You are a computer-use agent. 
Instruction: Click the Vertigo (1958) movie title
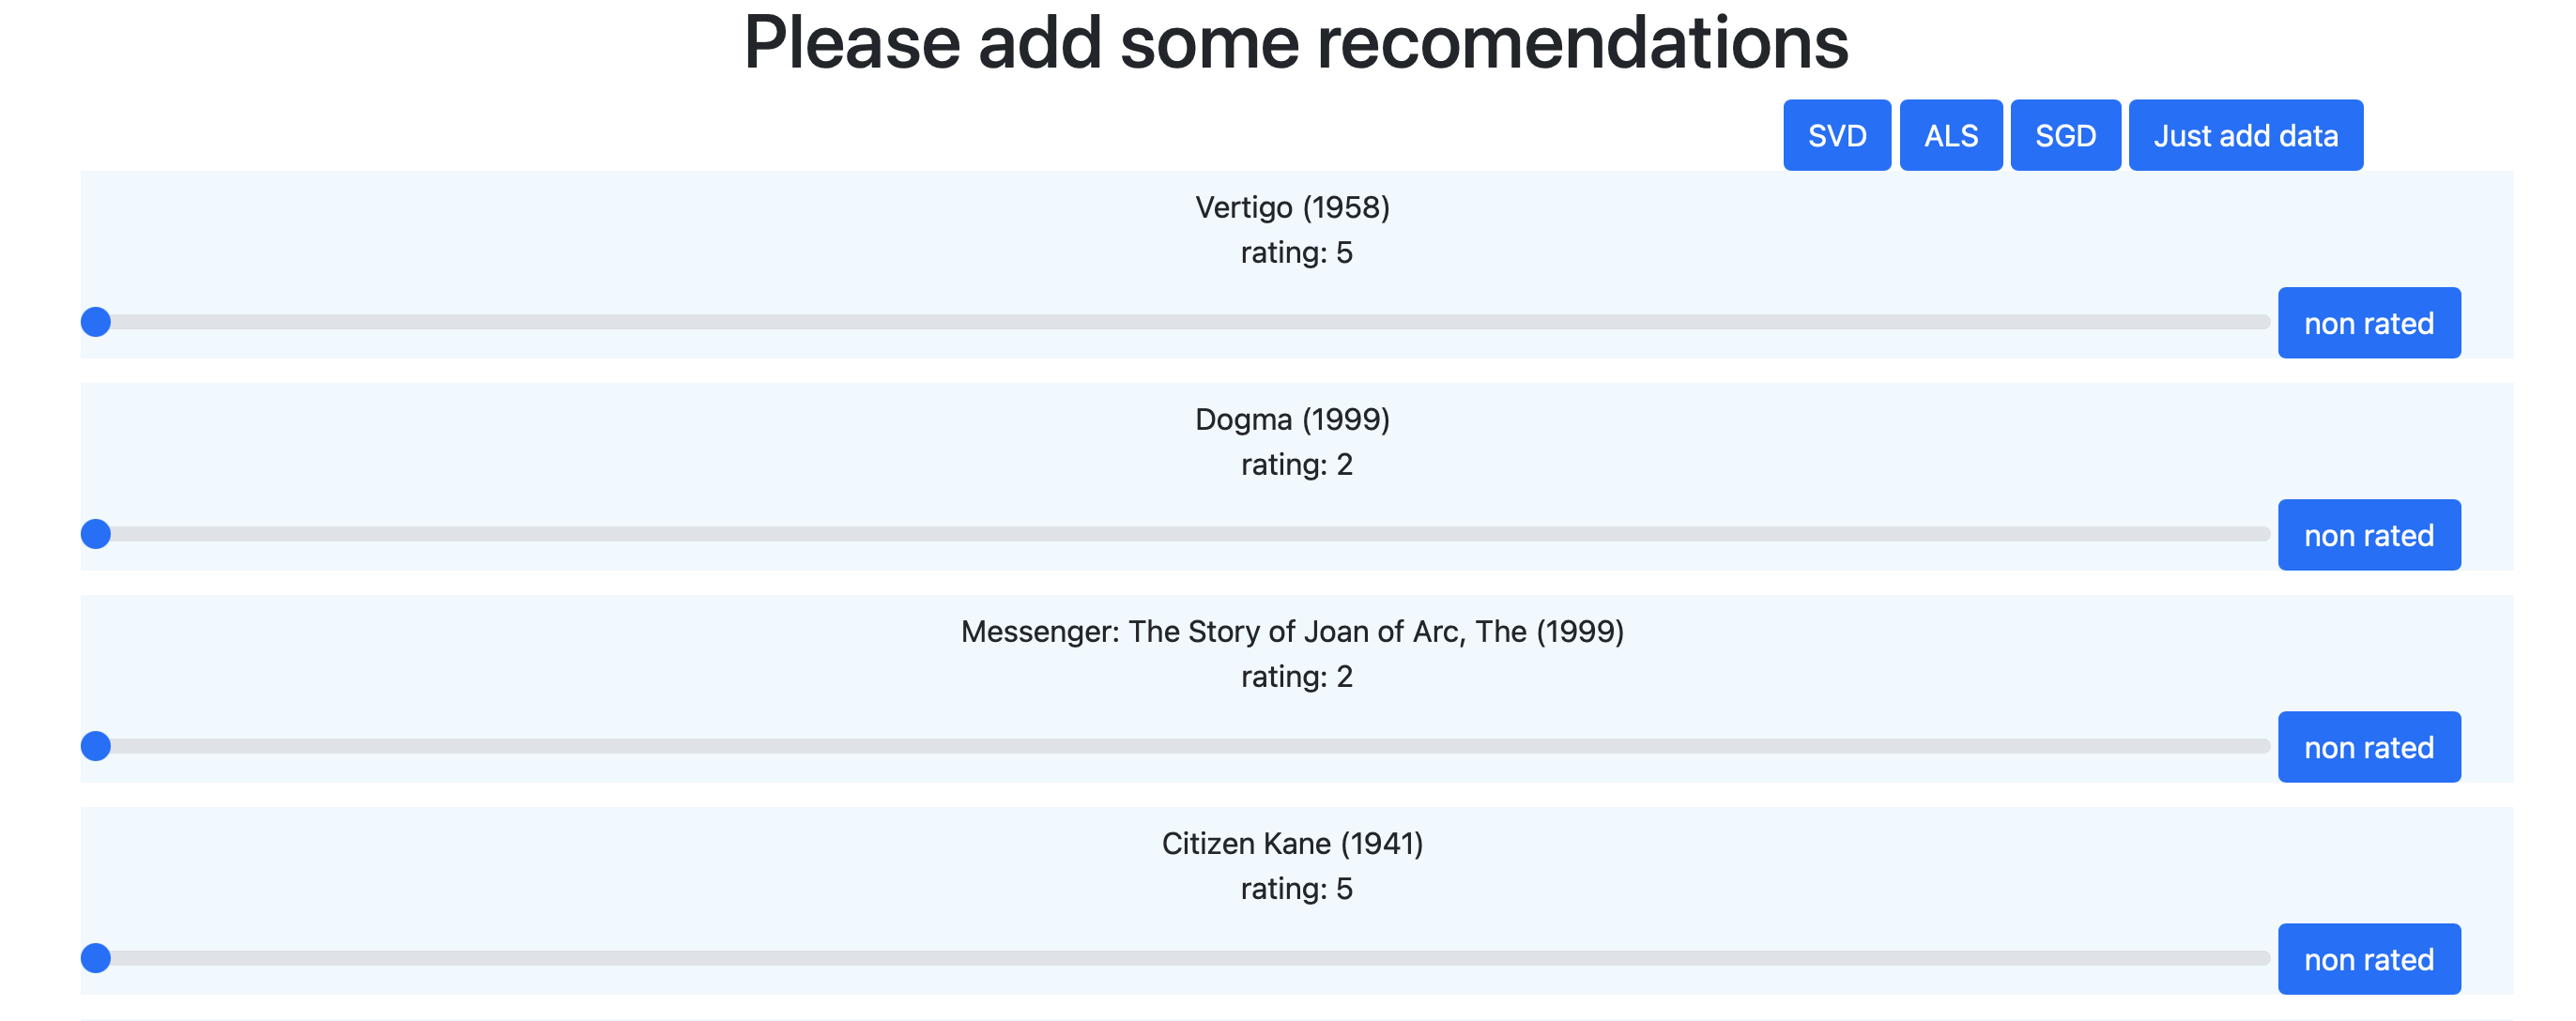(1292, 207)
